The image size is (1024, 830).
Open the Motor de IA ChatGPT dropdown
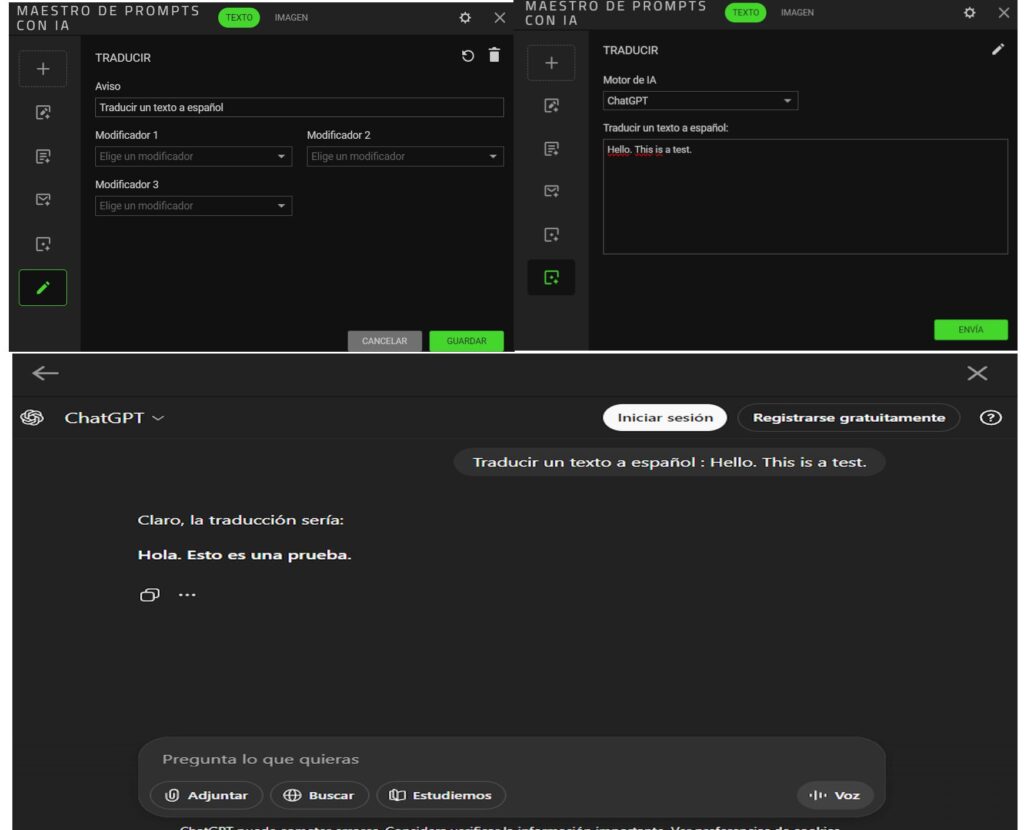click(x=700, y=101)
